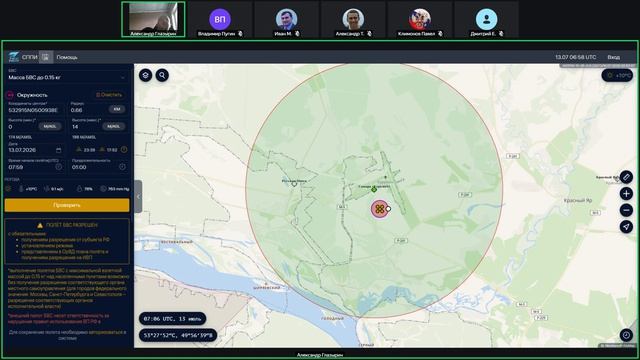Open time picker for flight start time
The height and width of the screenshot is (360, 640).
point(58,167)
